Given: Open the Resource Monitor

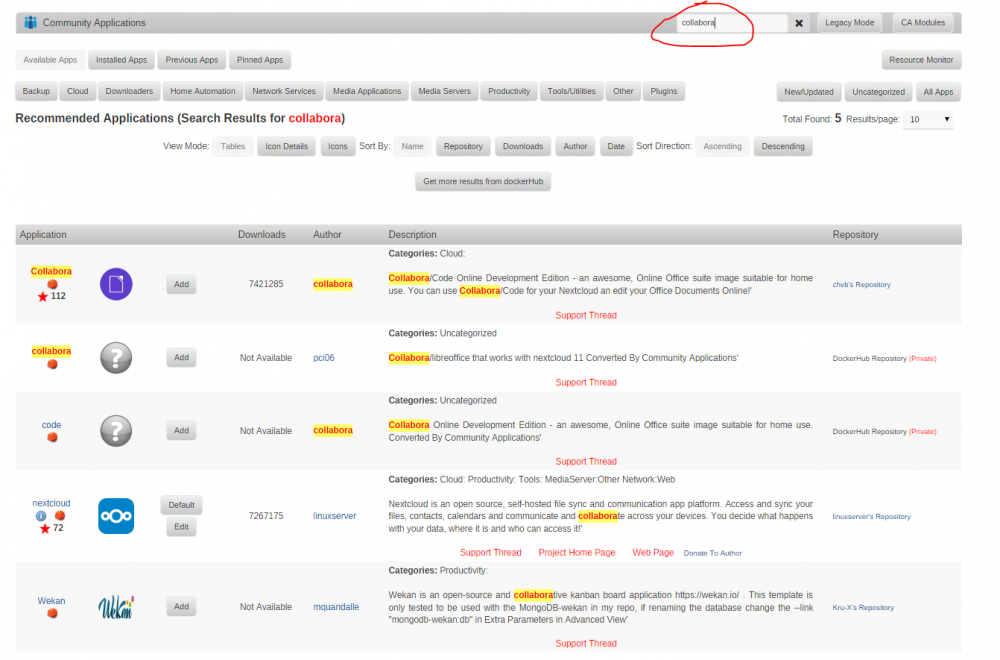Looking at the screenshot, I should [x=921, y=60].
